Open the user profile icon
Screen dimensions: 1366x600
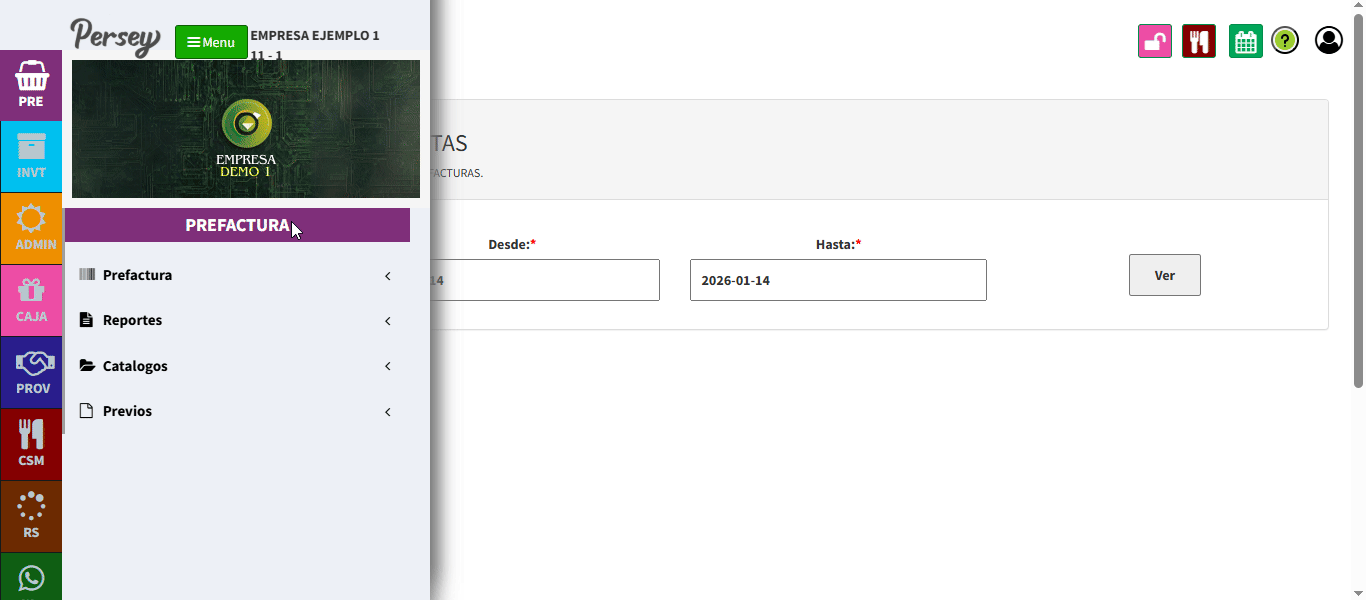pyautogui.click(x=1328, y=41)
